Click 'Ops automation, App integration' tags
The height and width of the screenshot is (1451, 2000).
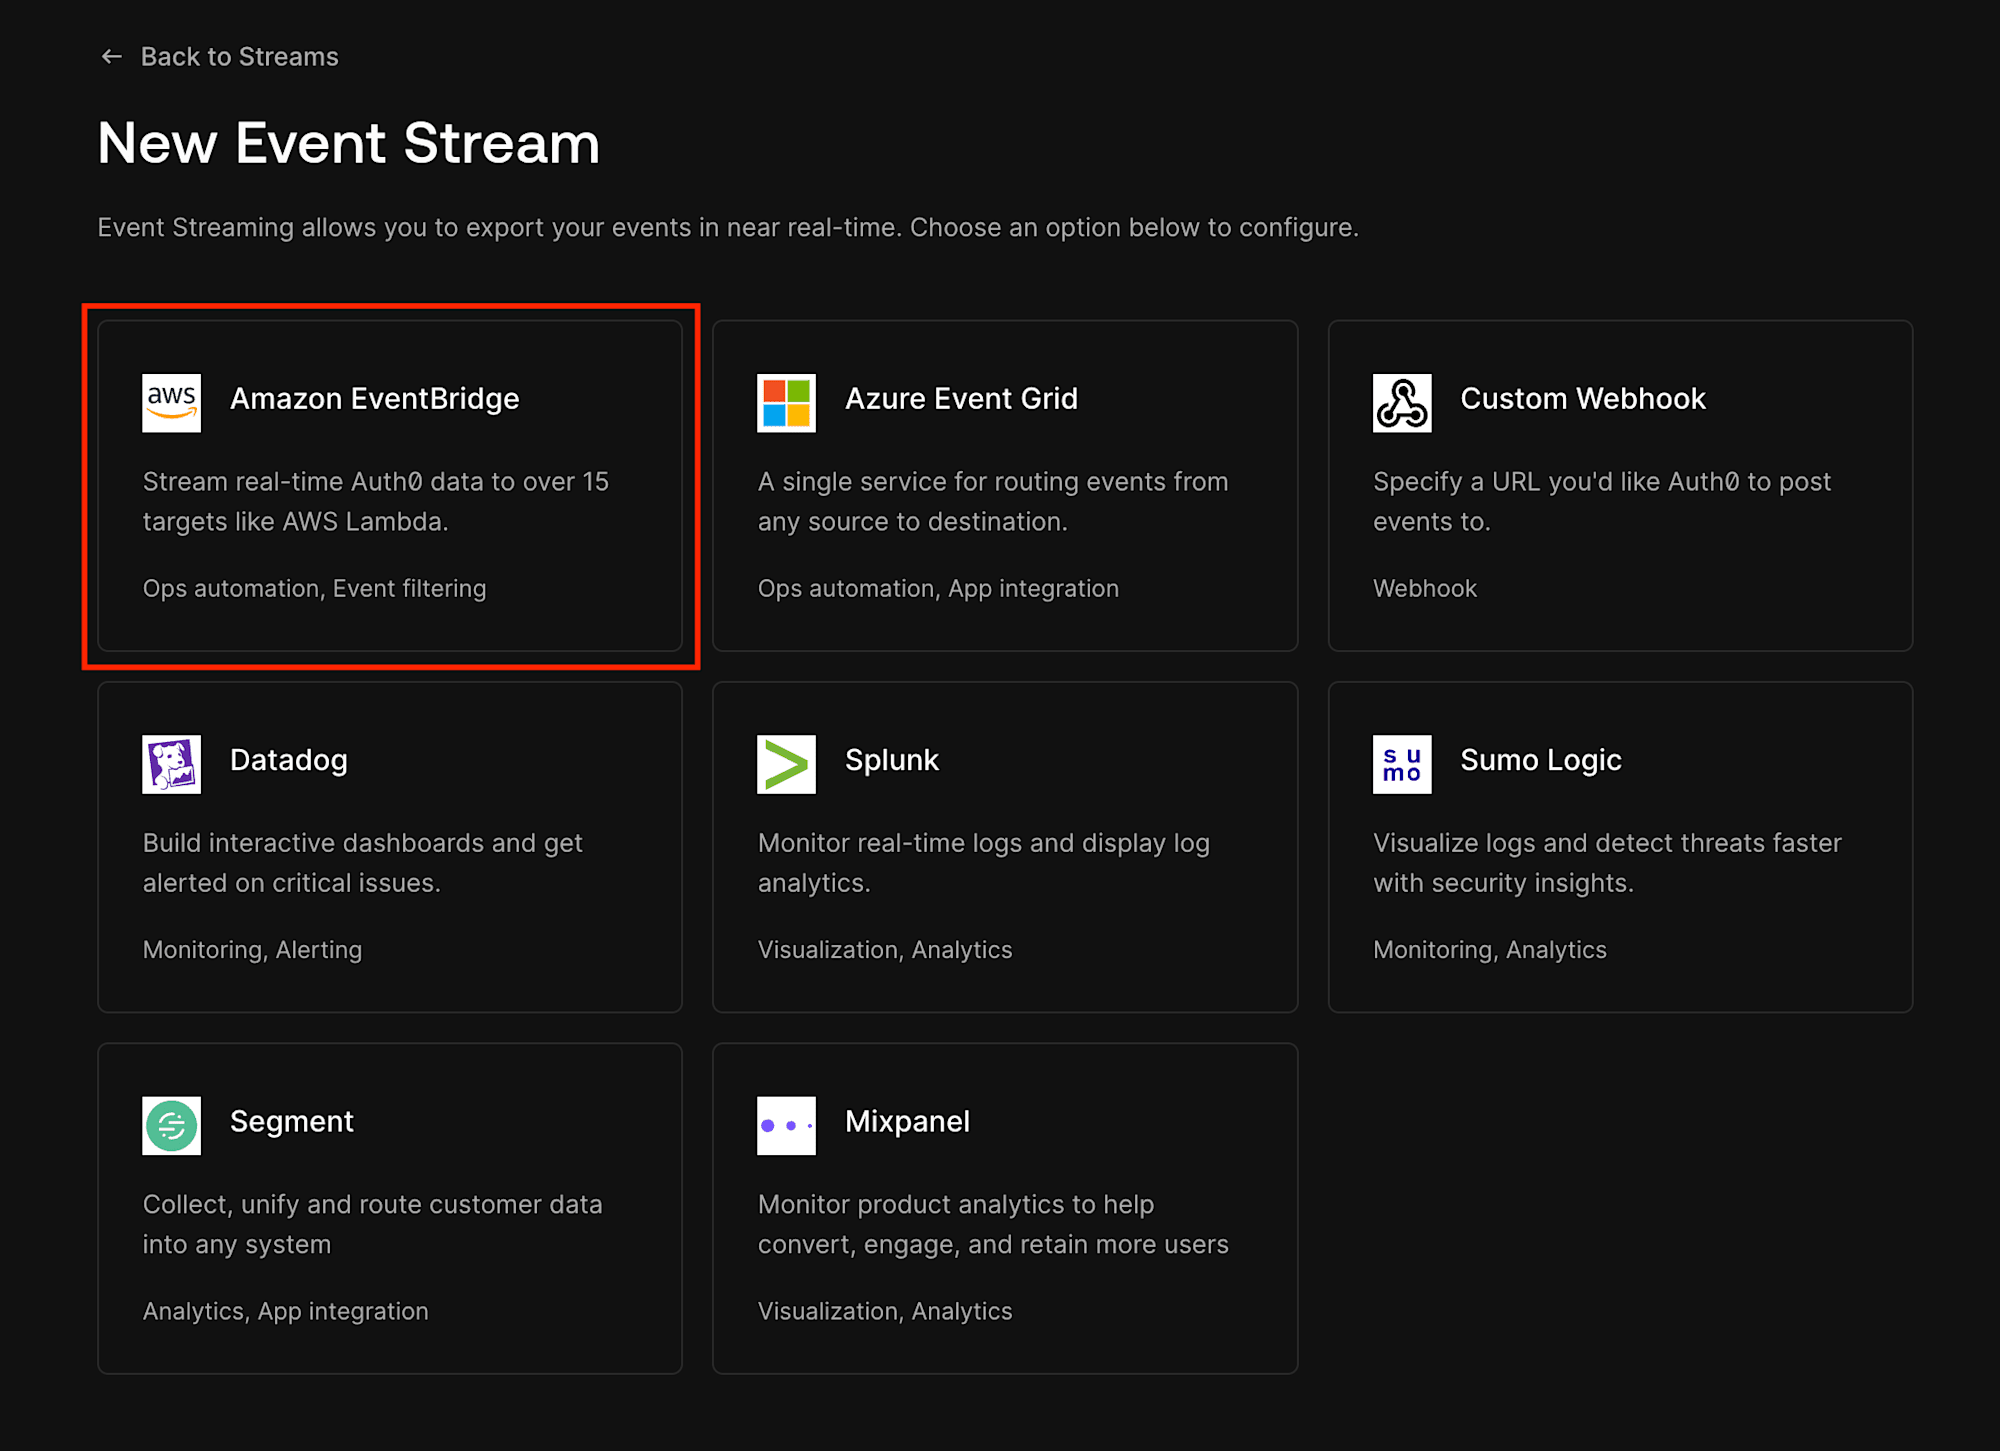coord(938,589)
